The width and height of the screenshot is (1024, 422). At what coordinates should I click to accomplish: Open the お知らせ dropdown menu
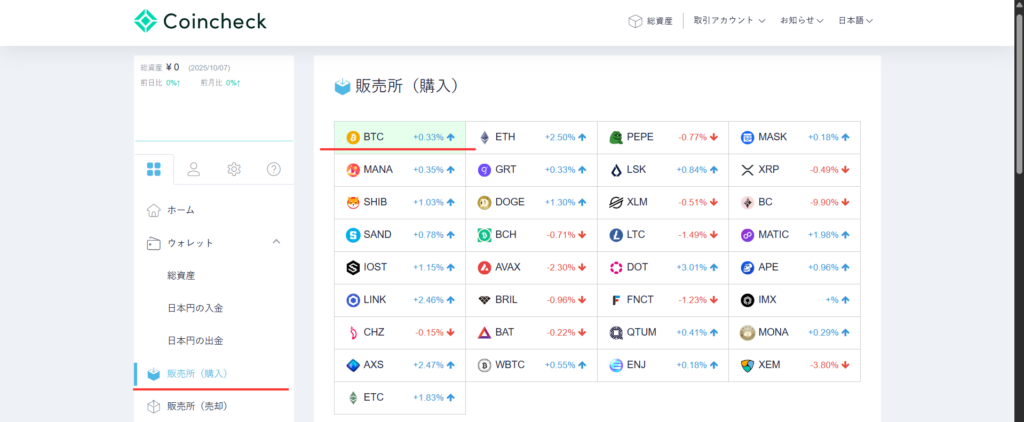pos(802,21)
